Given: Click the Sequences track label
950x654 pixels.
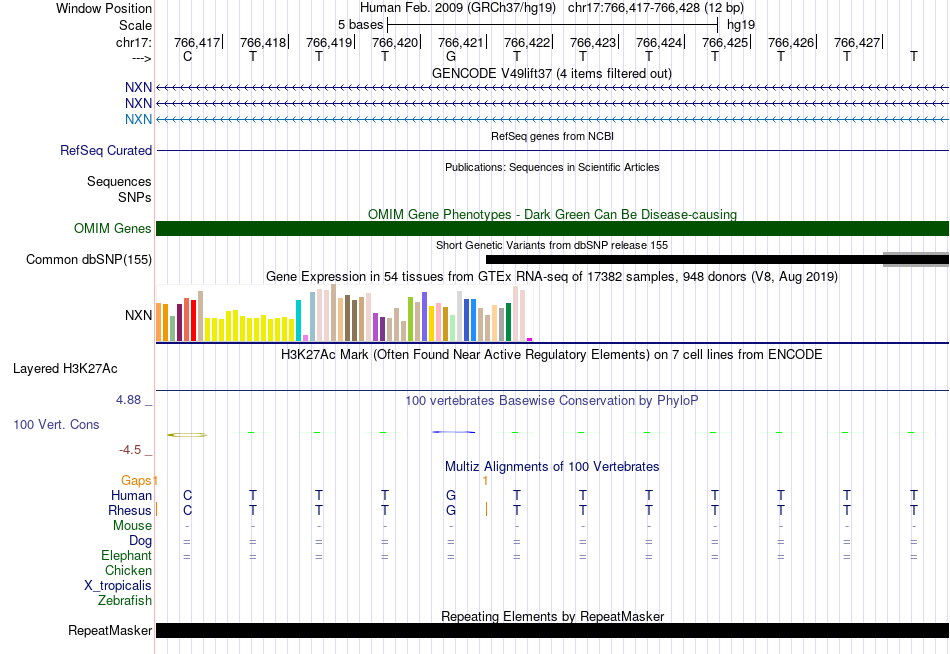Looking at the screenshot, I should (119, 181).
